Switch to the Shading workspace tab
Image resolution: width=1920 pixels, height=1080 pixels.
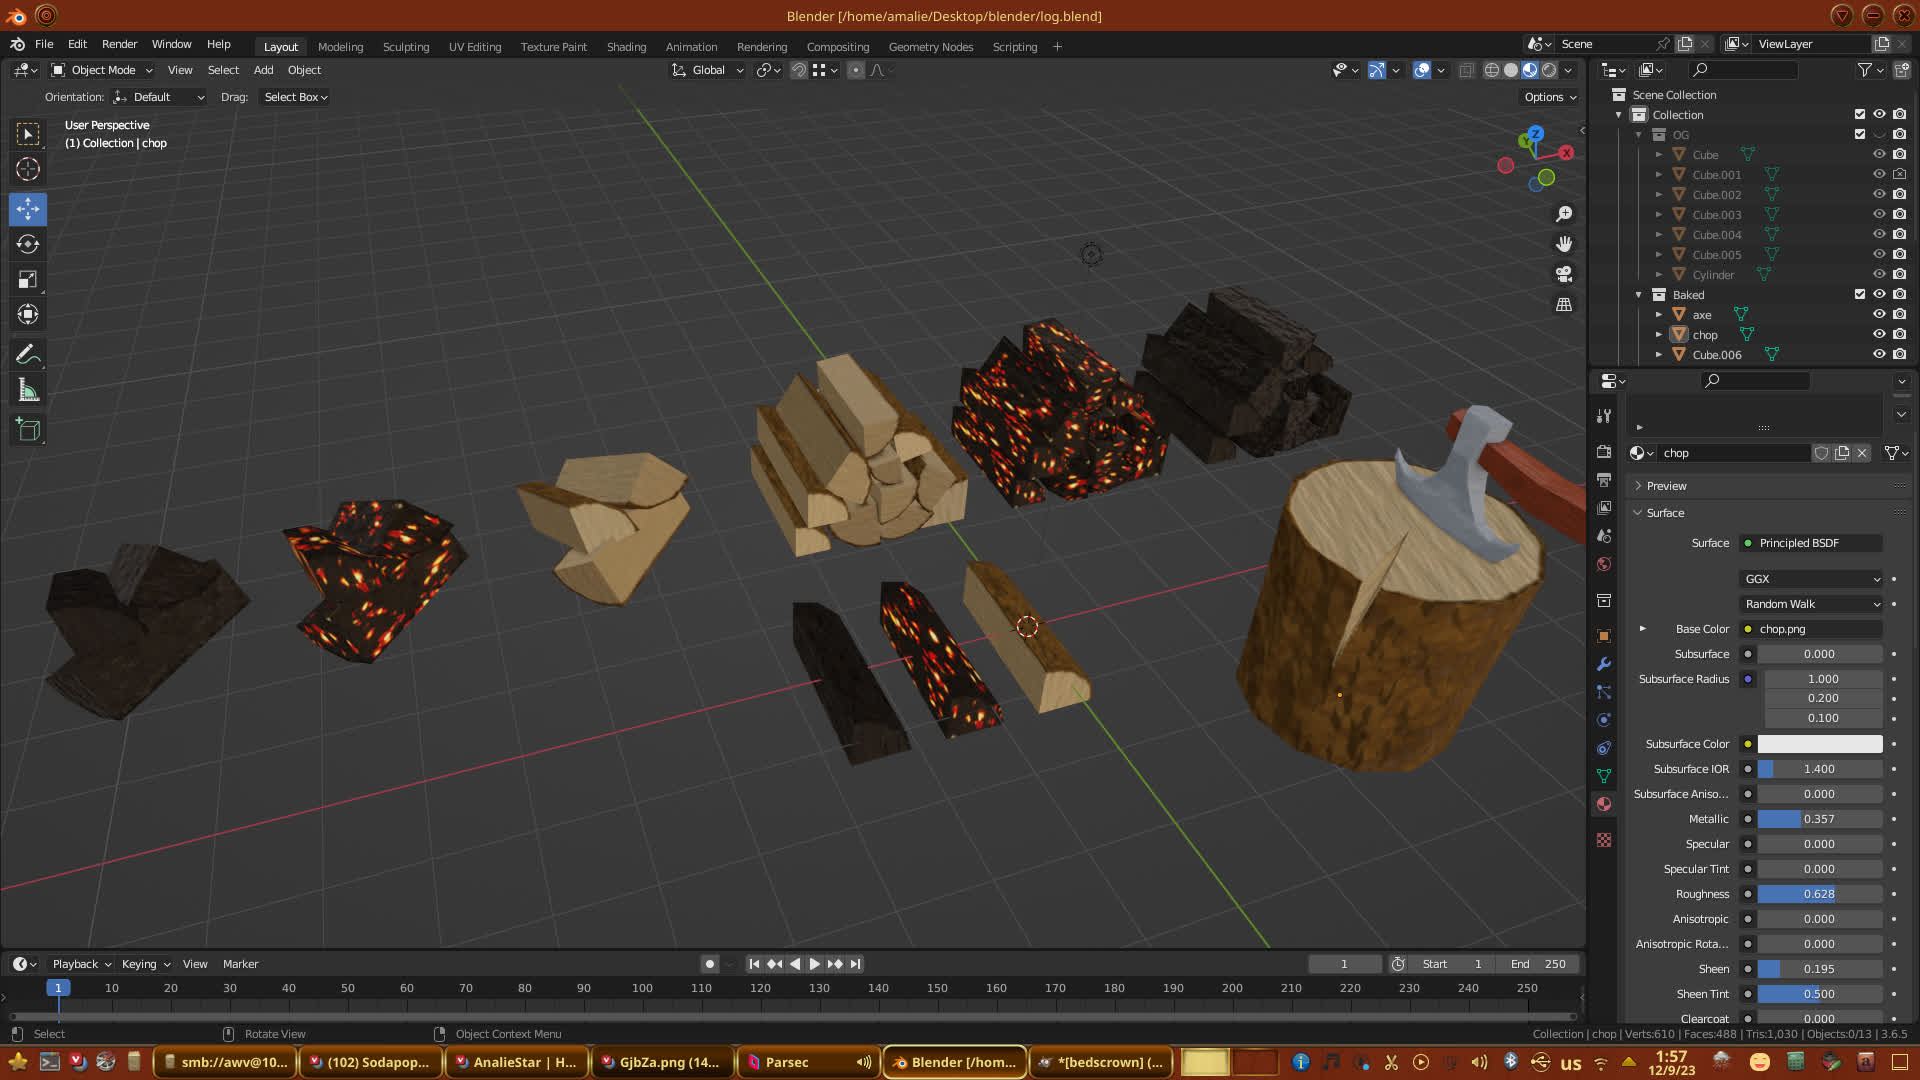click(x=626, y=47)
